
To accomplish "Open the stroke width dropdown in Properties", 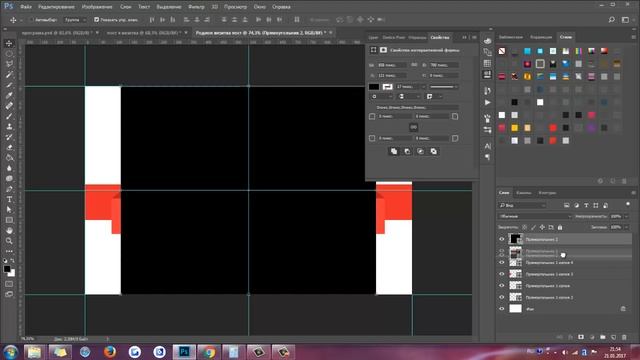I will pyautogui.click(x=424, y=87).
